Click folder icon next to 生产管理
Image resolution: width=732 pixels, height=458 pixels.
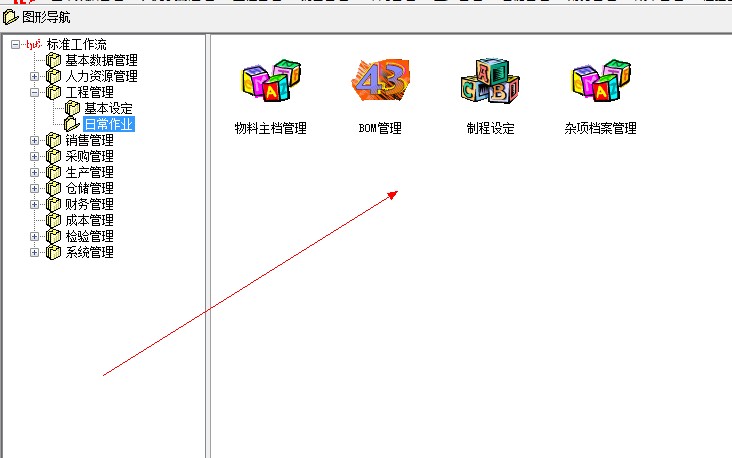point(53,172)
